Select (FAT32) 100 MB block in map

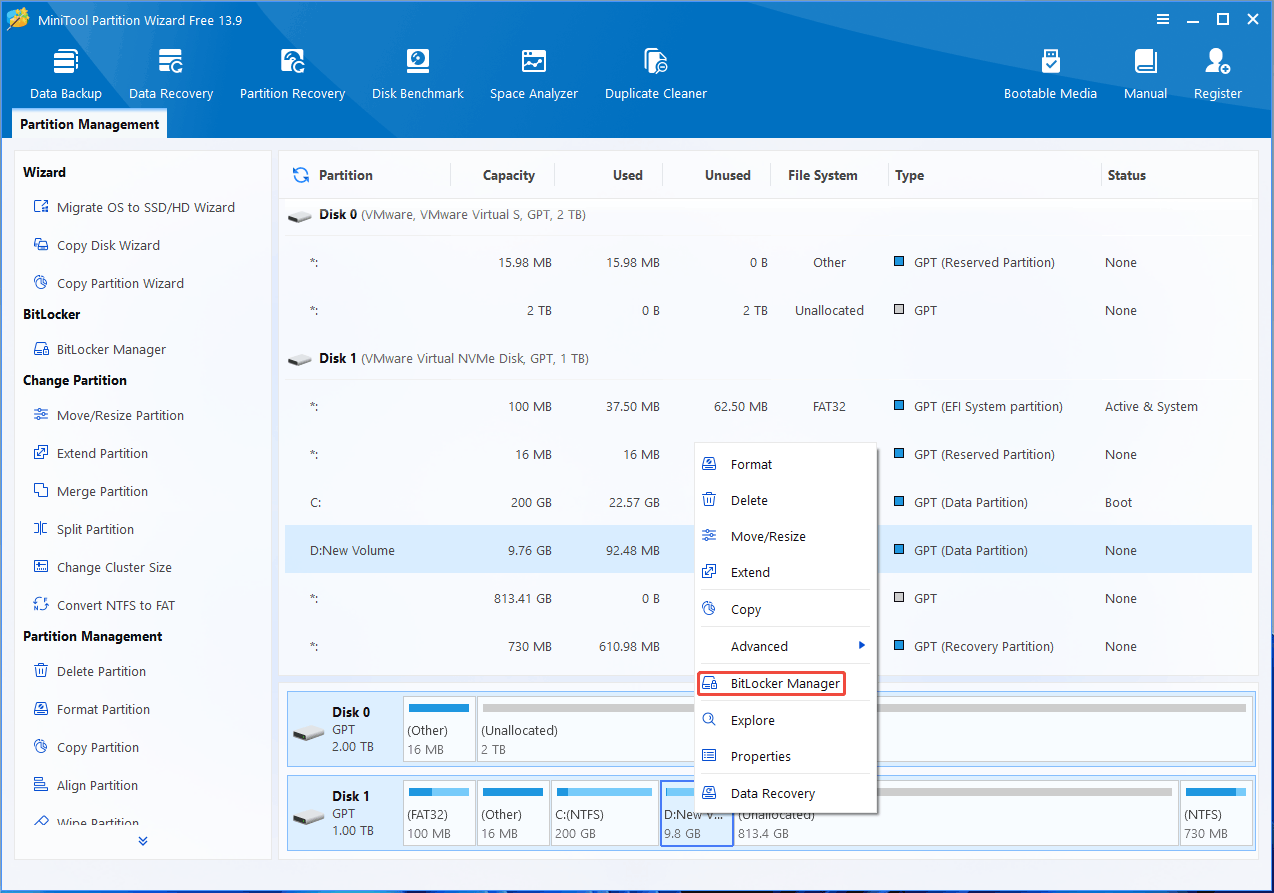pyautogui.click(x=439, y=813)
